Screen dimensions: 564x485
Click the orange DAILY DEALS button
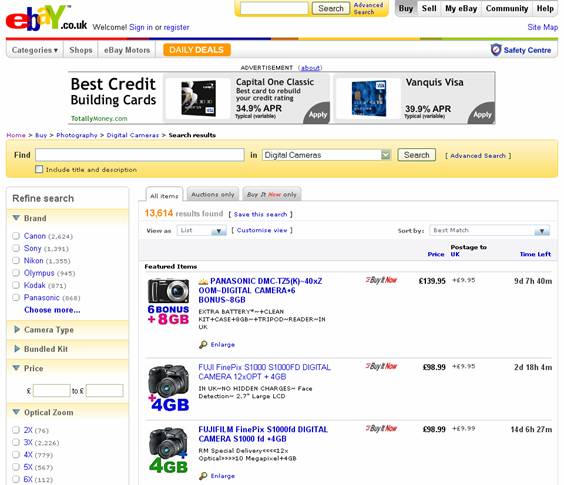click(197, 50)
